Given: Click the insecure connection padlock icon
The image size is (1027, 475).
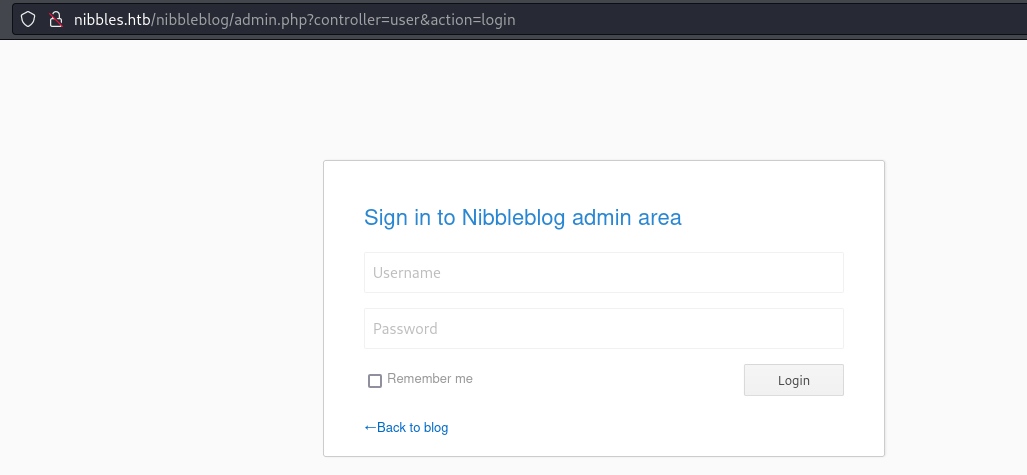Looking at the screenshot, I should [56, 19].
